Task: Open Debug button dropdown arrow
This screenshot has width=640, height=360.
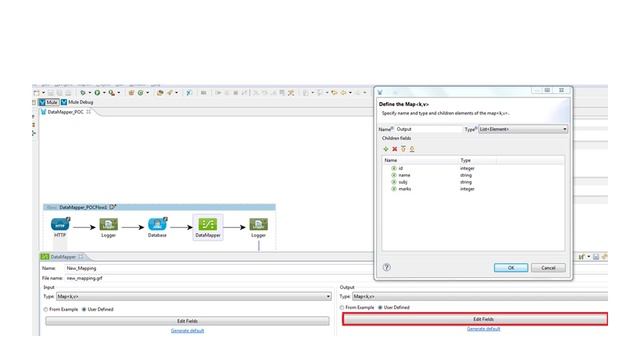Action: click(x=89, y=93)
